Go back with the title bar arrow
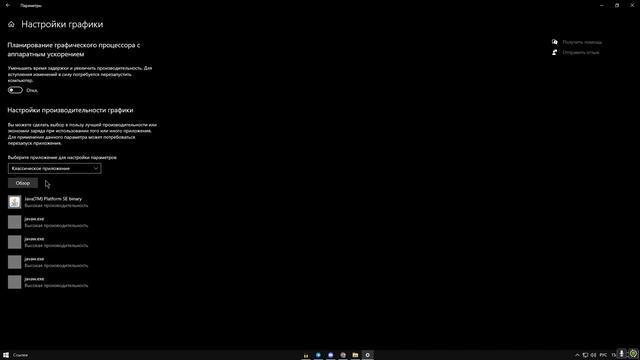Screen dimensions: 640x360 click(8, 5)
